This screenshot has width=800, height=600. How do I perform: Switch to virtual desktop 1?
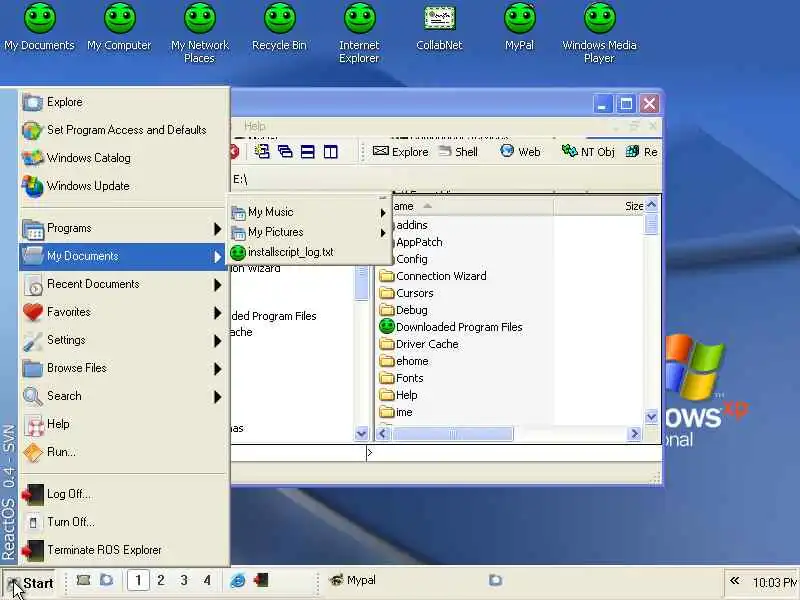tap(138, 581)
